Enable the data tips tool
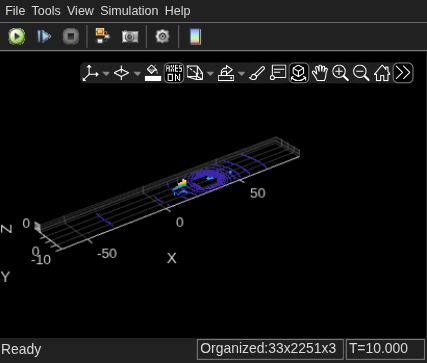 [x=278, y=73]
